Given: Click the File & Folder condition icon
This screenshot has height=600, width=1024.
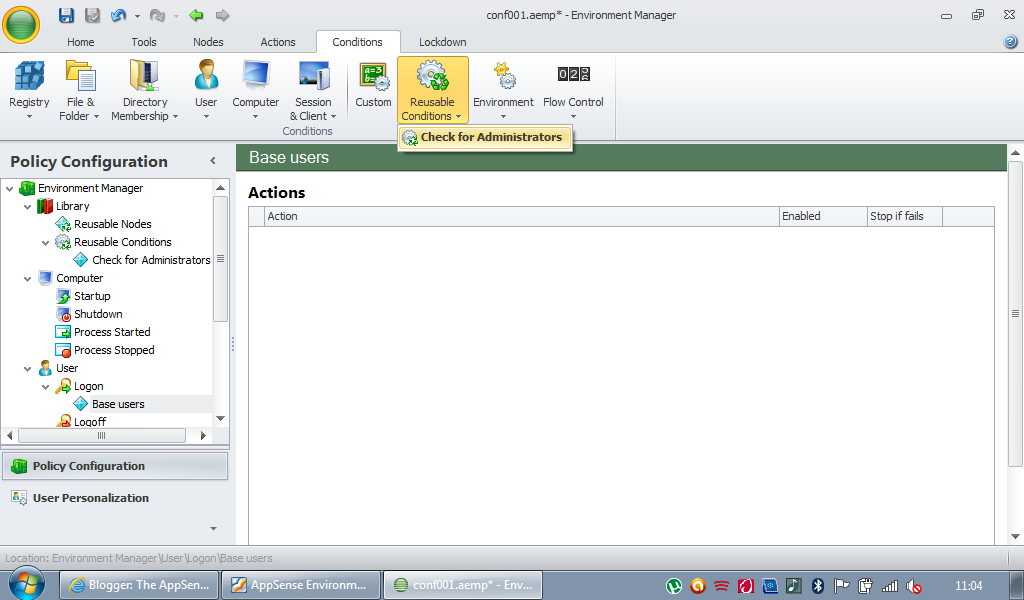Looking at the screenshot, I should point(80,80).
